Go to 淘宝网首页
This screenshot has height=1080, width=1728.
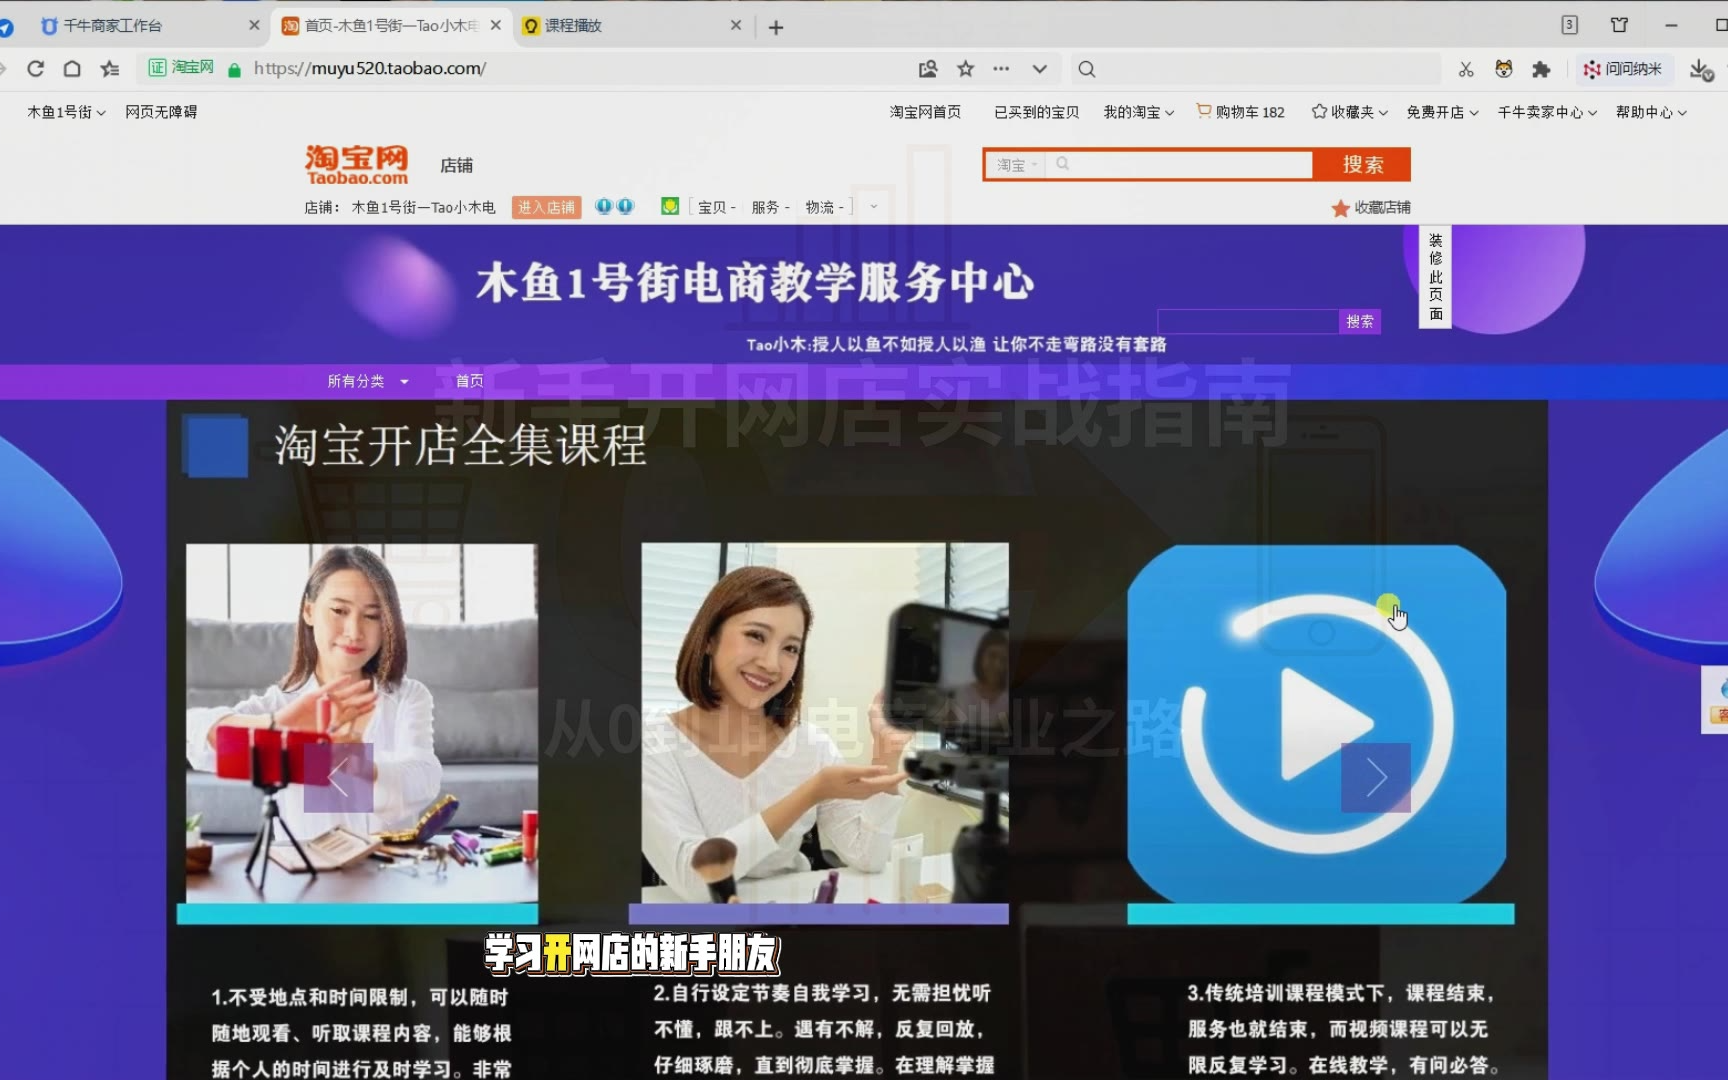926,112
